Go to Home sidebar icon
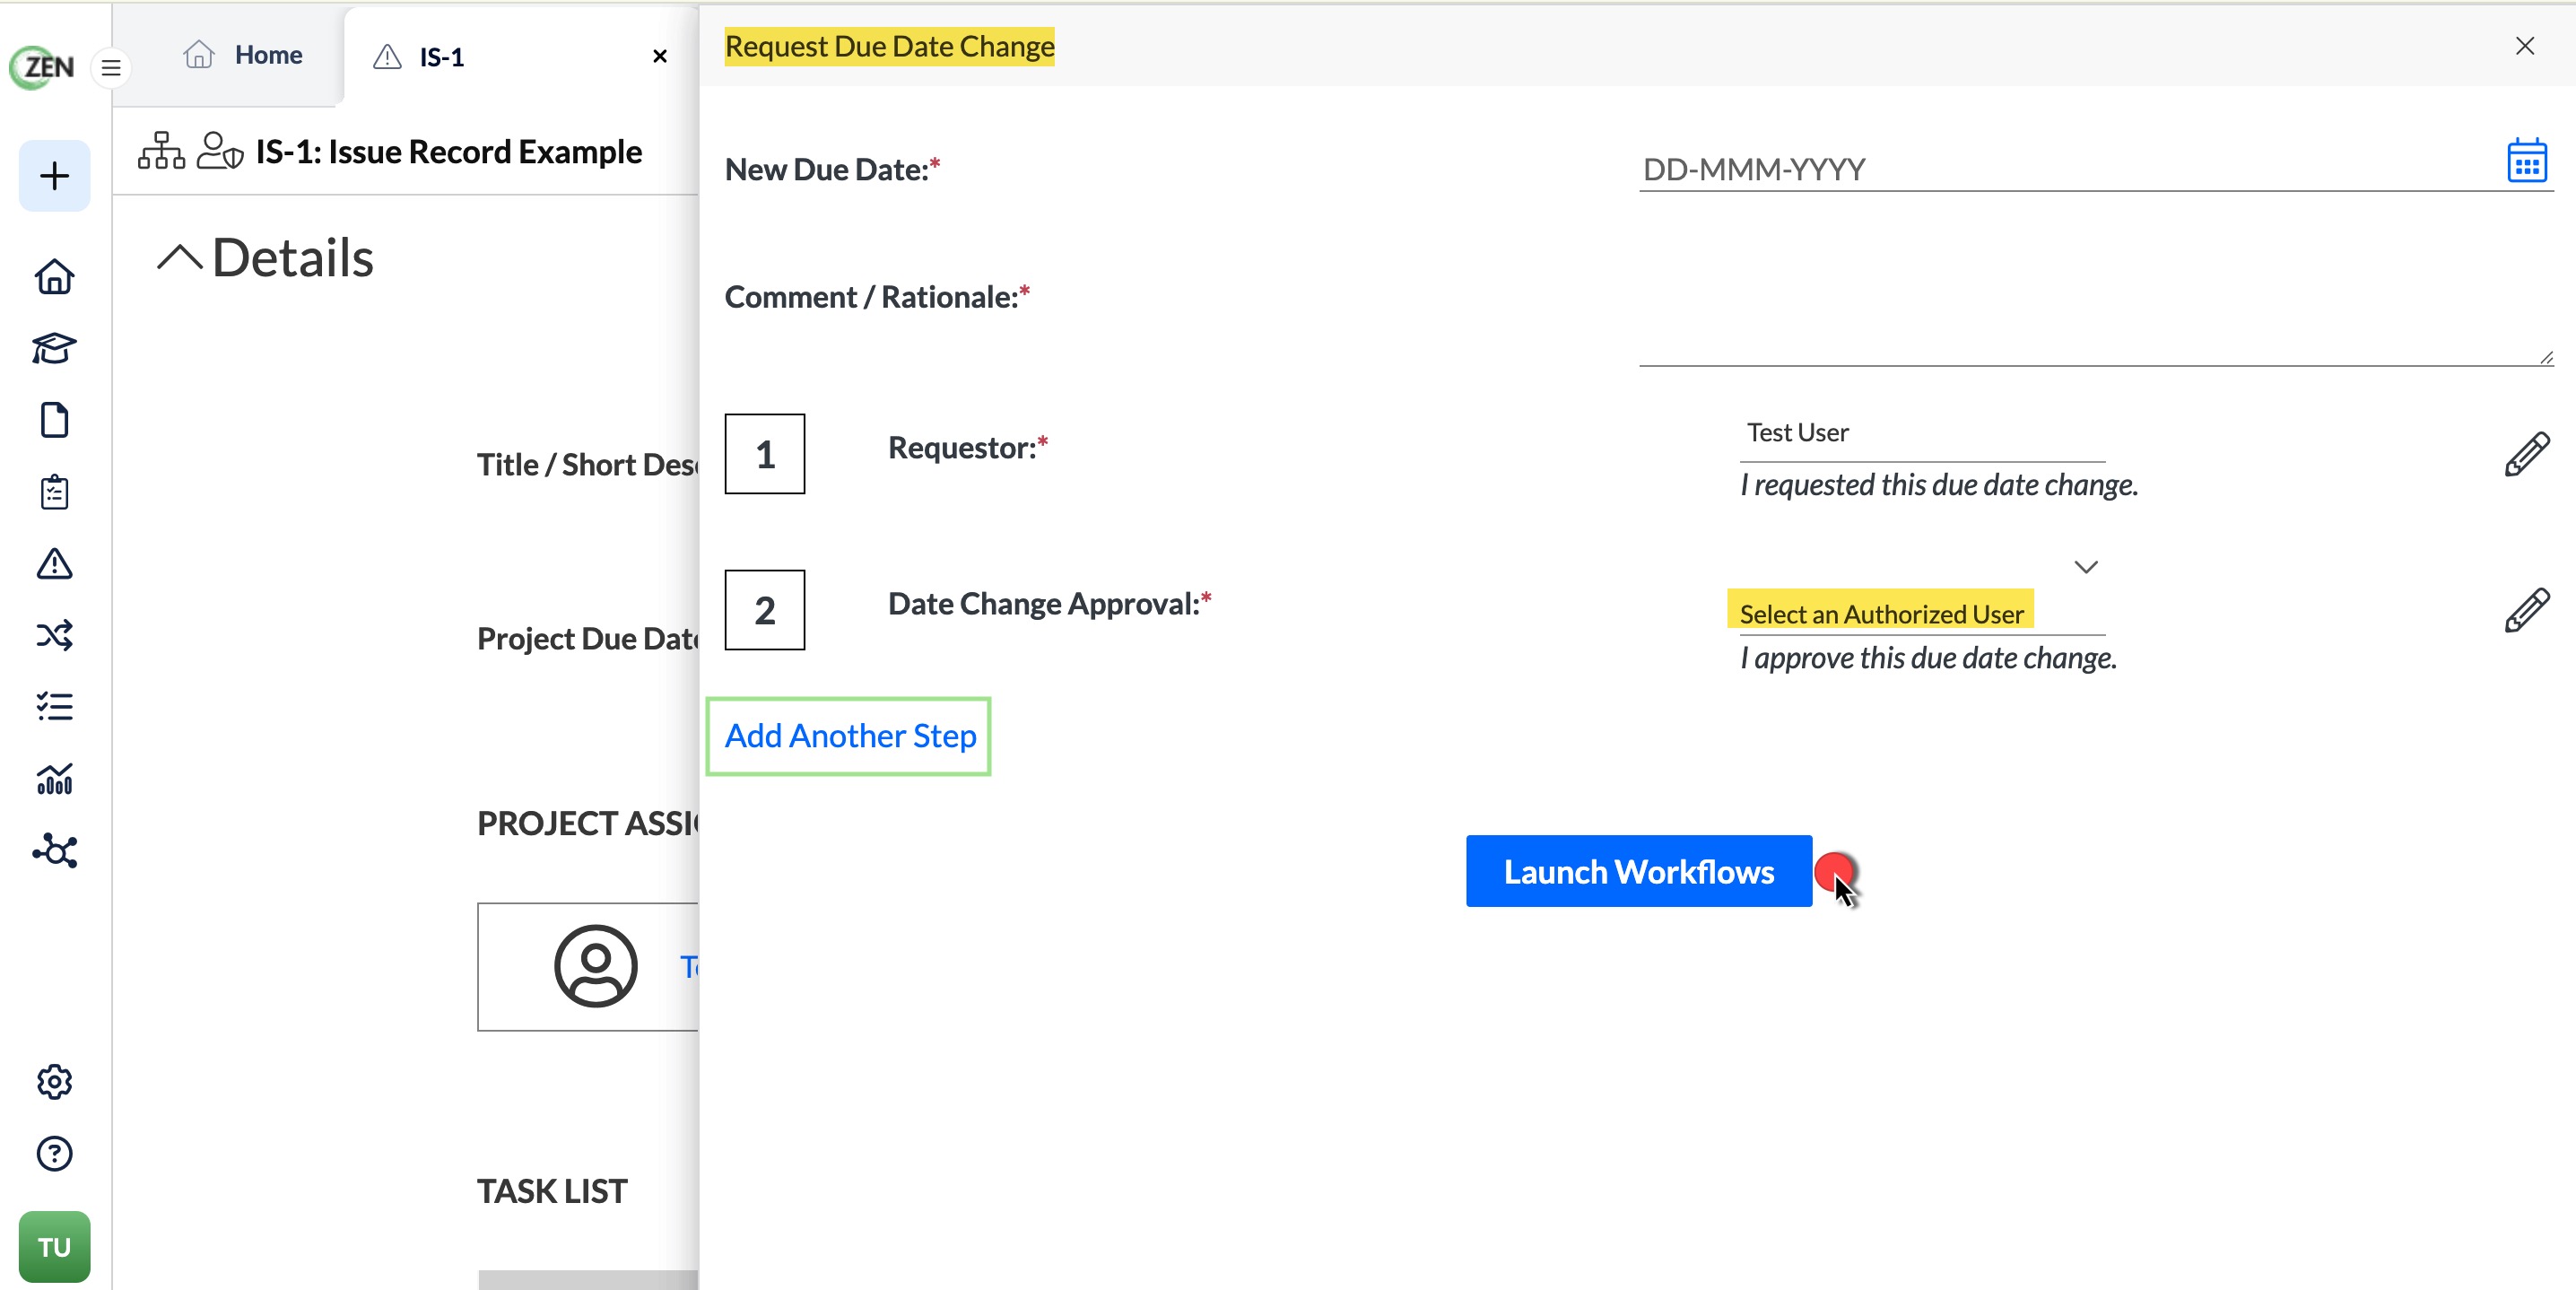2576x1290 pixels. [54, 277]
